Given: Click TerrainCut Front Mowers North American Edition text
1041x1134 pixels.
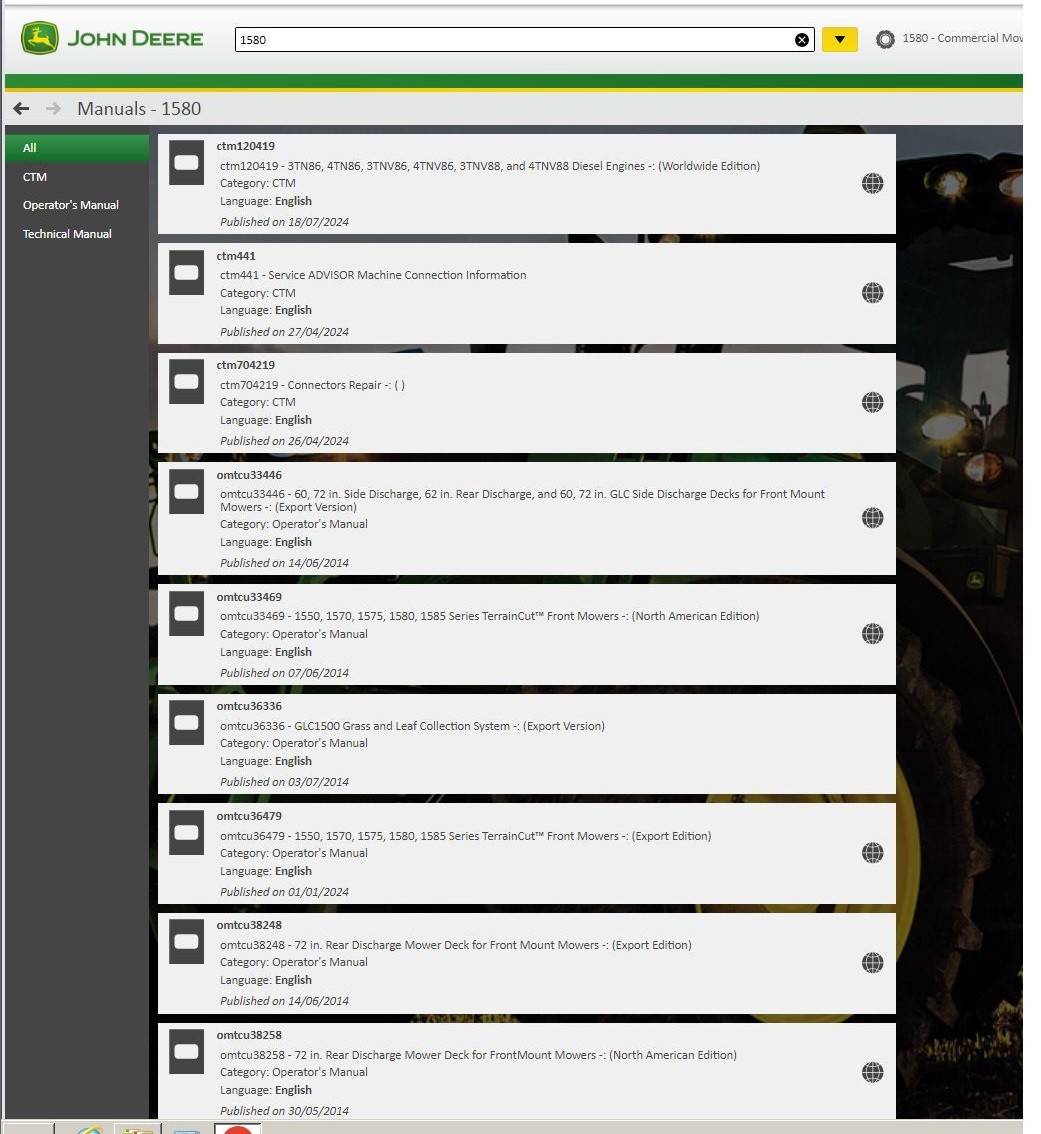Looking at the screenshot, I should [x=490, y=616].
